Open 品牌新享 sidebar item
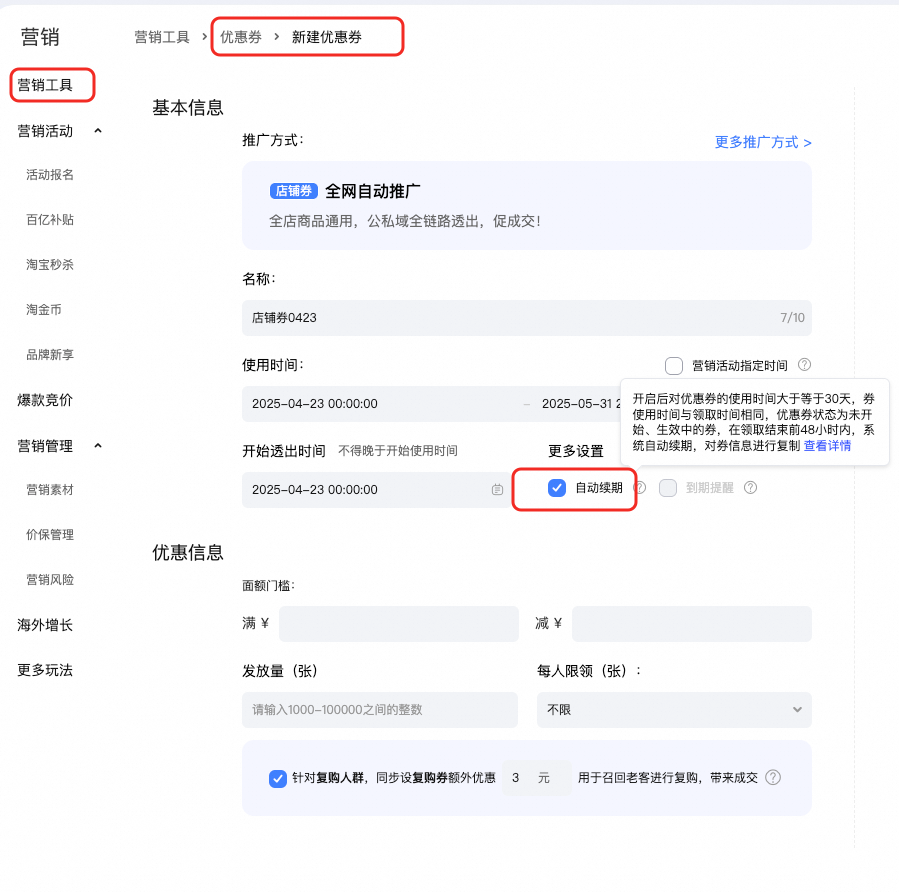Image resolution: width=899 pixels, height=892 pixels. point(50,355)
